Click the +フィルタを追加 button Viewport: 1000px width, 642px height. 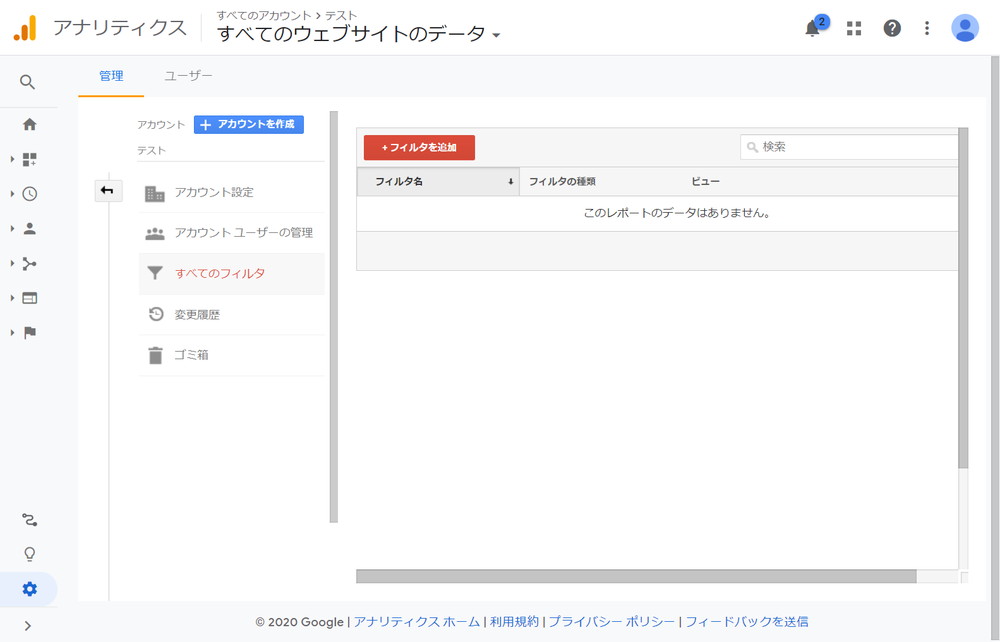point(419,147)
